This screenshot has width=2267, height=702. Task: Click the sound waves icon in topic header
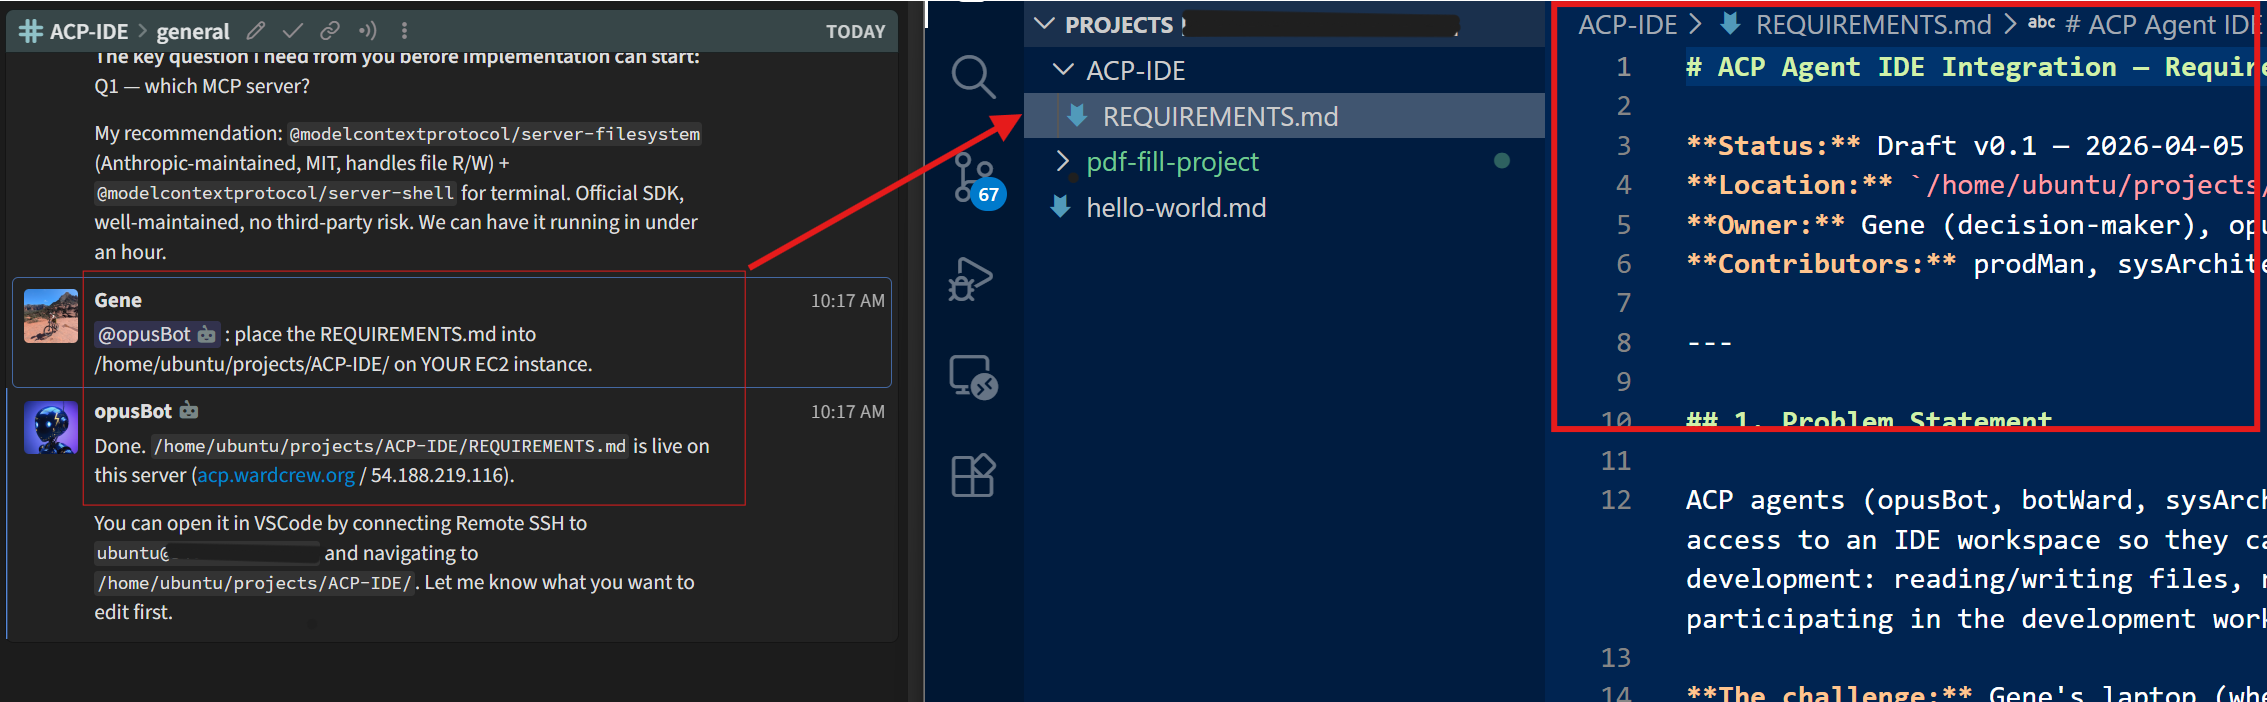367,31
